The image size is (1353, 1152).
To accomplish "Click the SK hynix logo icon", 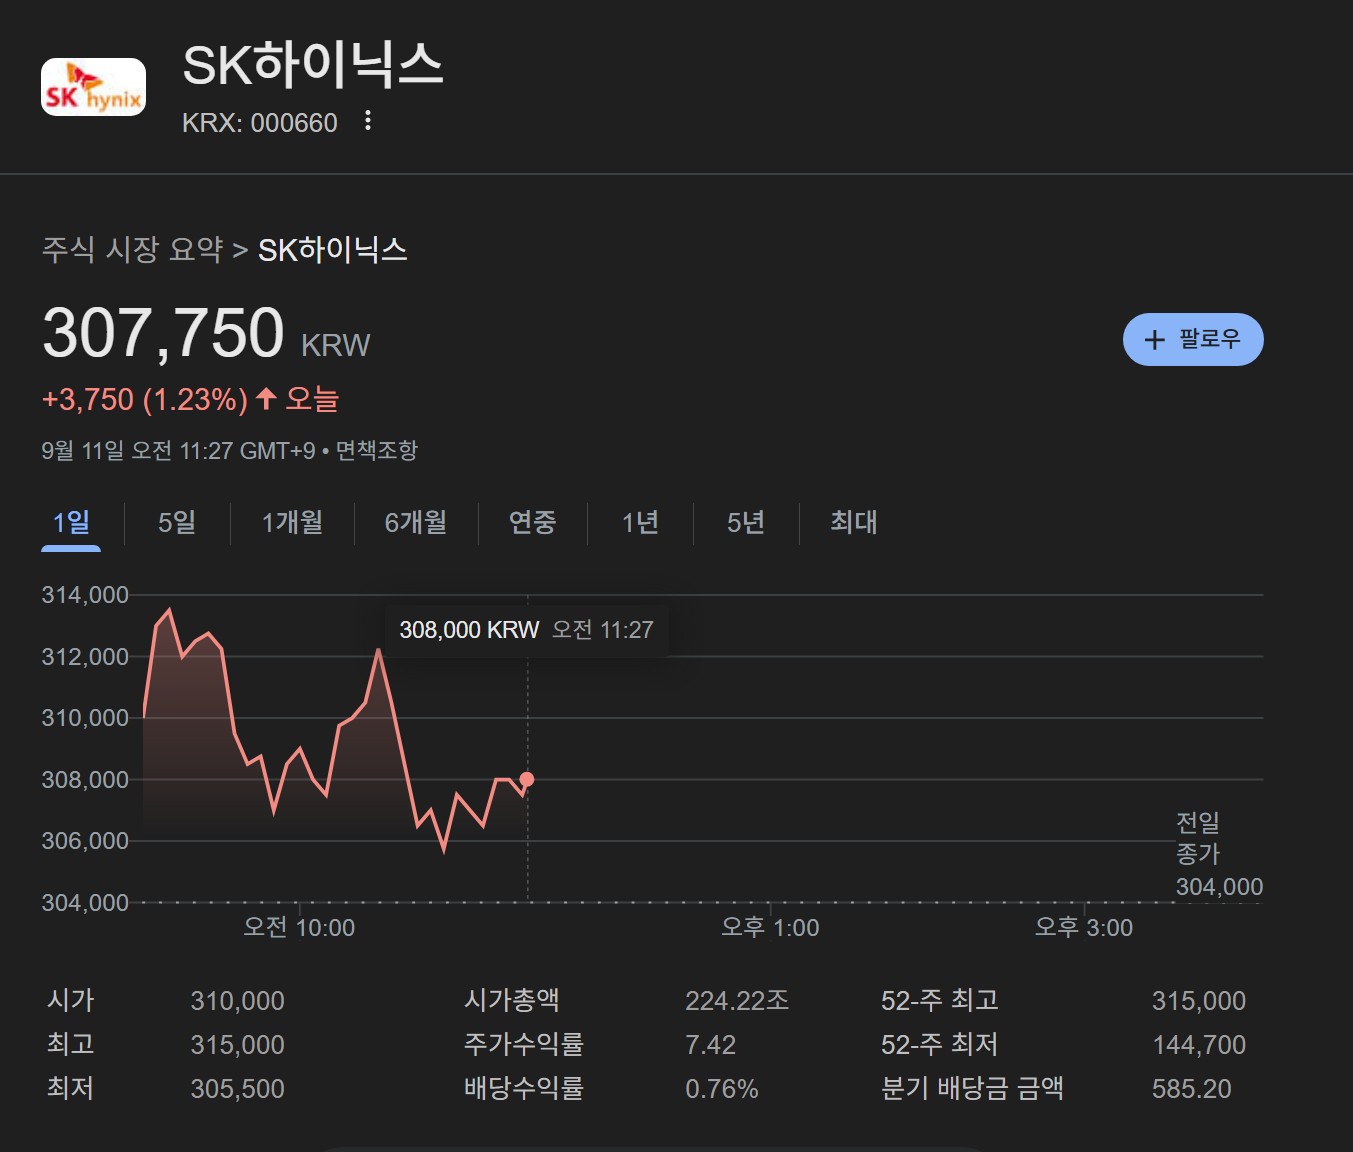I will point(93,87).
